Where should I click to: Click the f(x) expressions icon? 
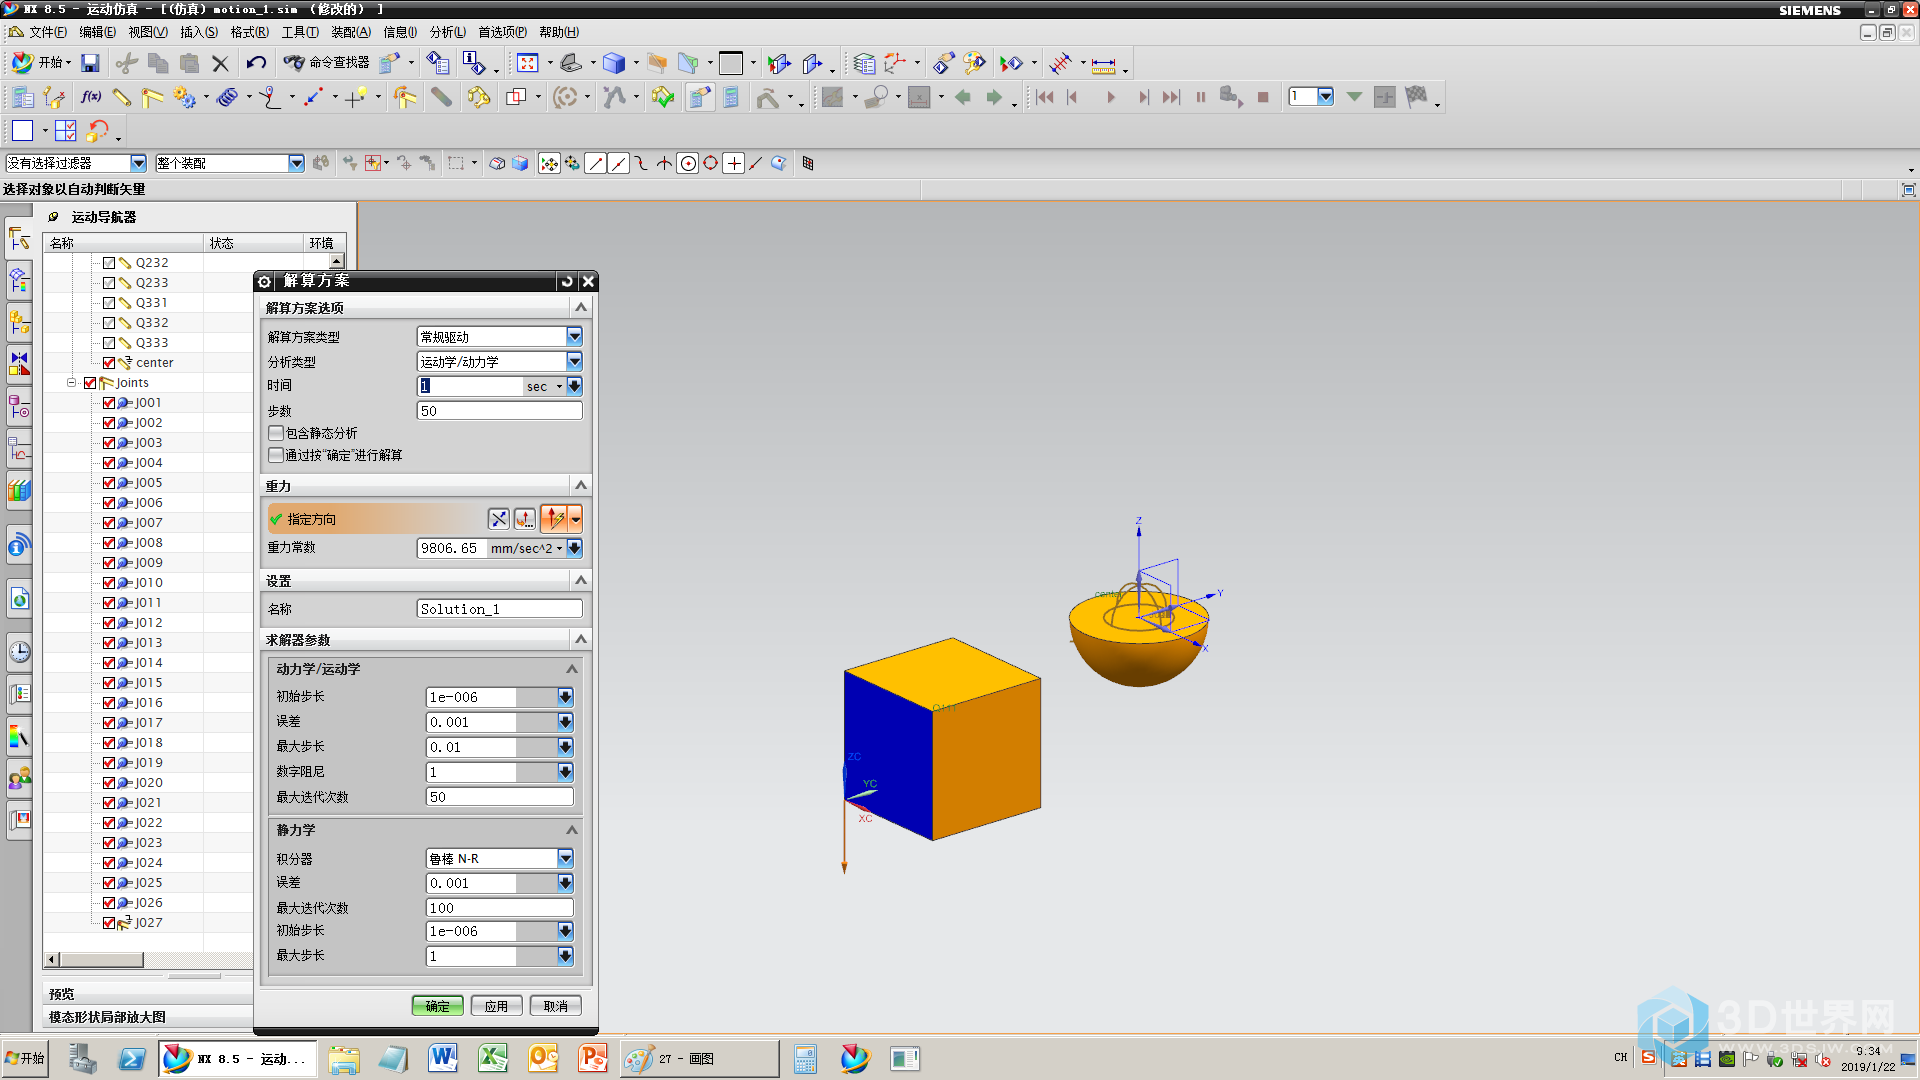point(91,97)
